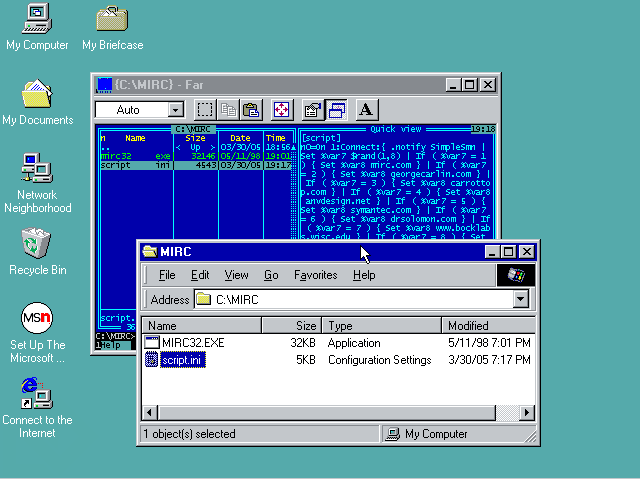Select the MIRC32.EXE file name
640x480 pixels.
pos(193,342)
